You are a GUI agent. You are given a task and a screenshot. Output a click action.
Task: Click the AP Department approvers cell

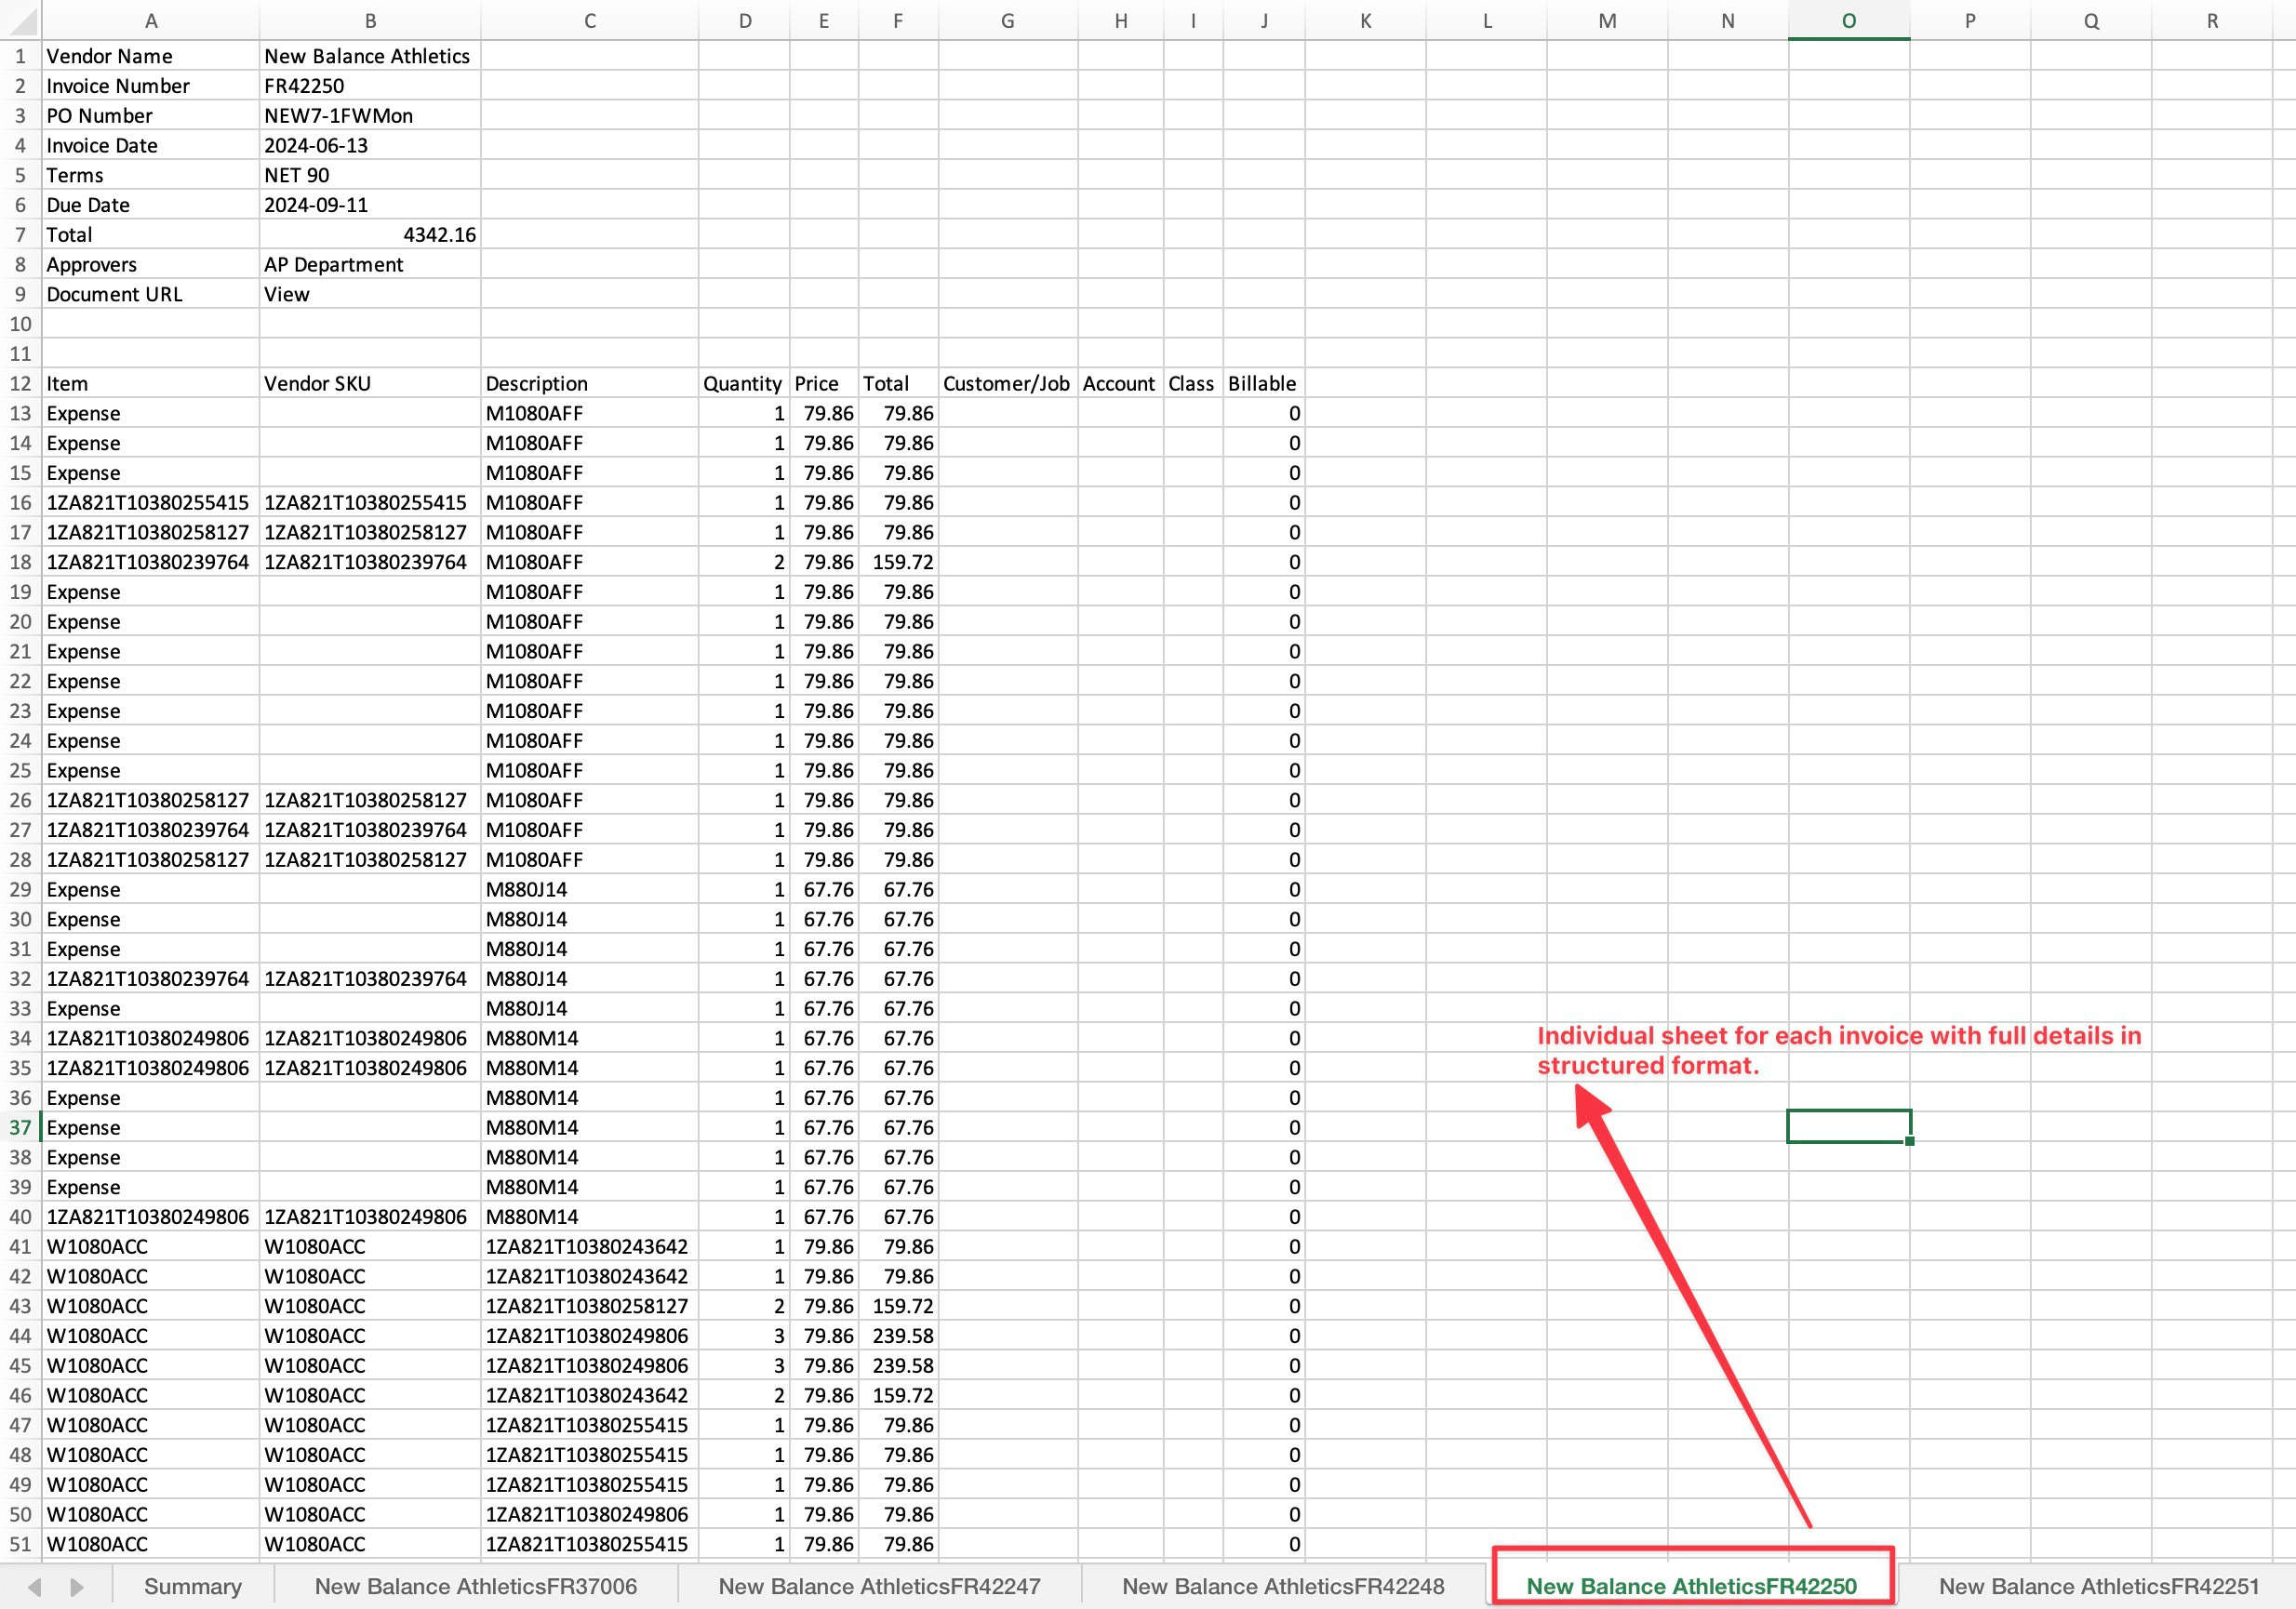[x=370, y=265]
